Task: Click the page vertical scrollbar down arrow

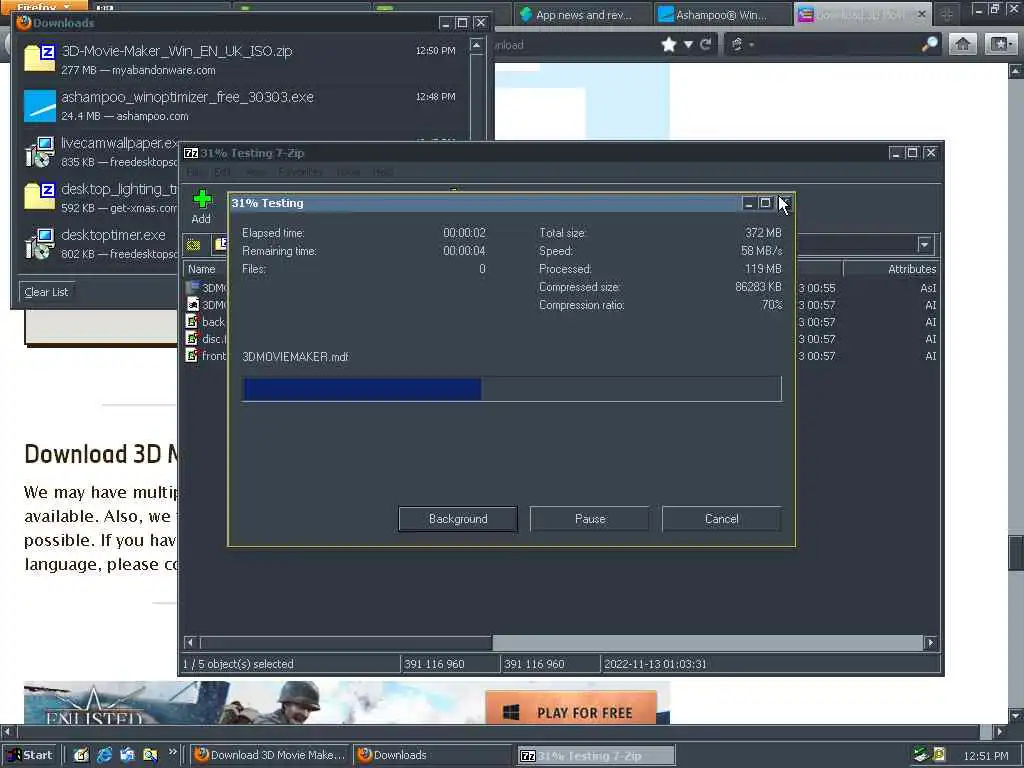Action: pos(1016,715)
